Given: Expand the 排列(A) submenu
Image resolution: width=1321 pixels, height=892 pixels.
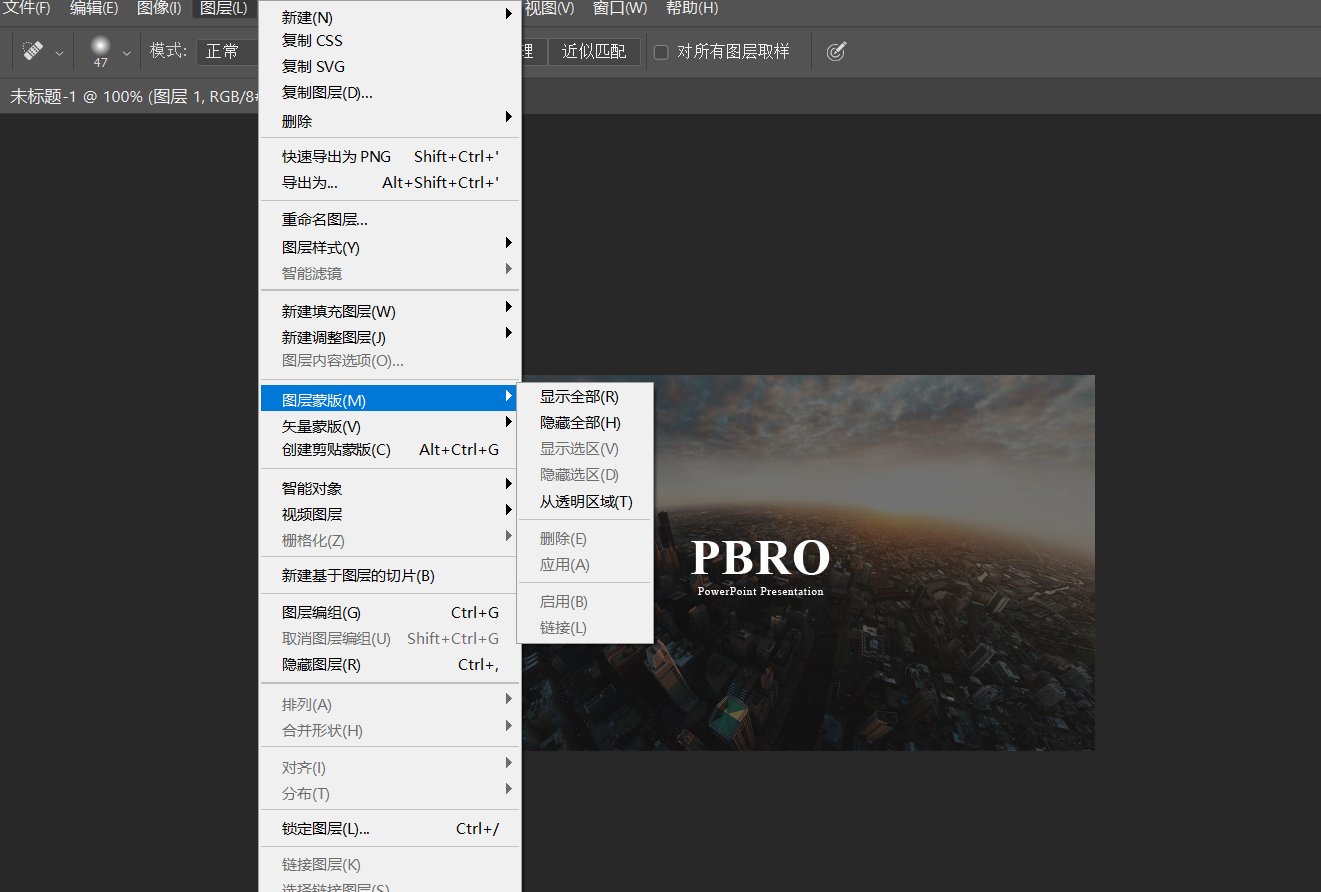Looking at the screenshot, I should pos(307,704).
